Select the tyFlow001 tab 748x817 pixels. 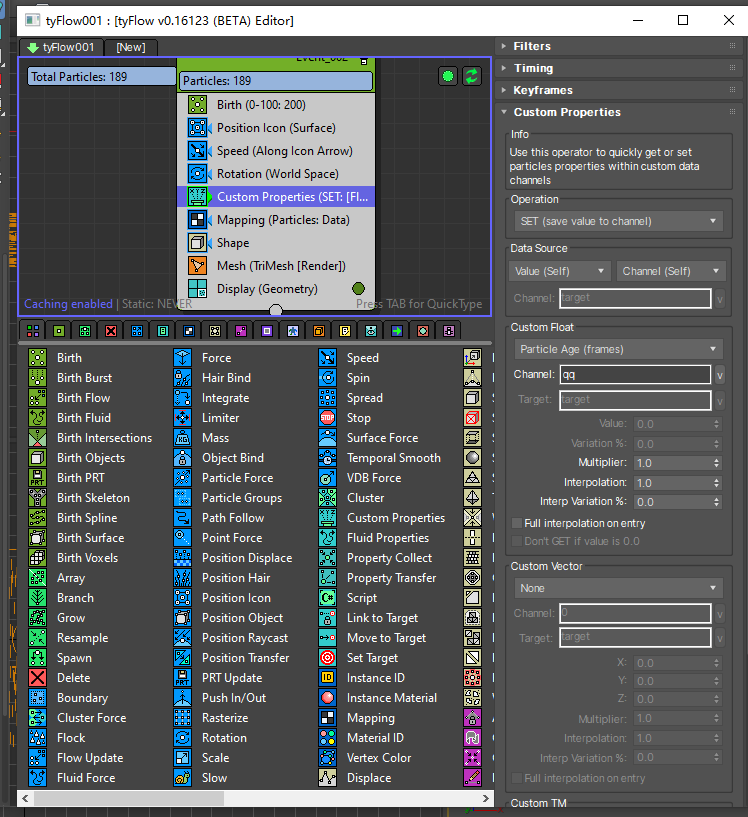coord(61,47)
